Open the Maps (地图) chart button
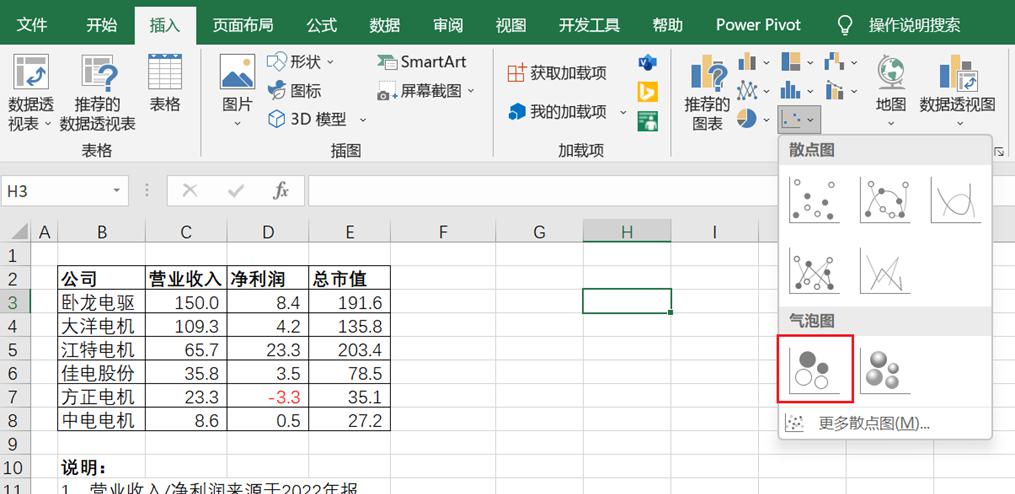The height and width of the screenshot is (494, 1015). 891,91
